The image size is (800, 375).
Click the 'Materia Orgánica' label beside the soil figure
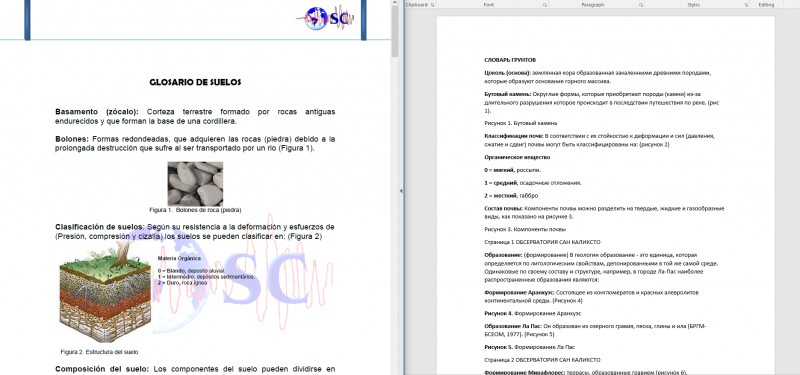[x=179, y=258]
